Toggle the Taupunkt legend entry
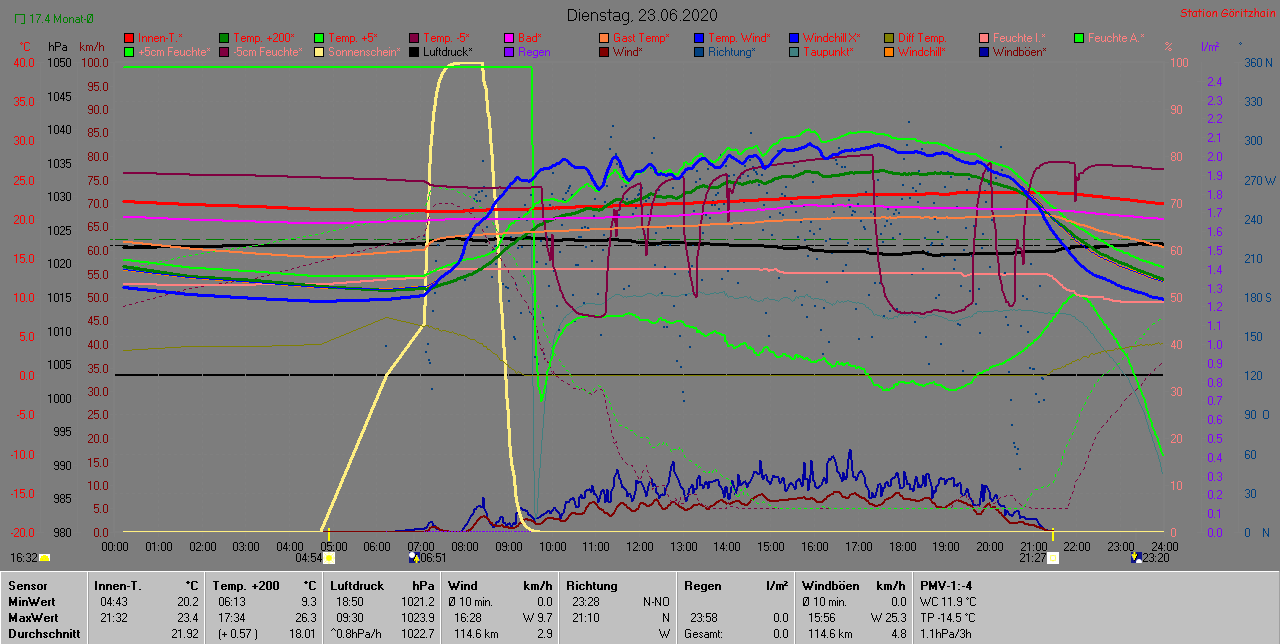The width and height of the screenshot is (1280, 644). pos(821,52)
